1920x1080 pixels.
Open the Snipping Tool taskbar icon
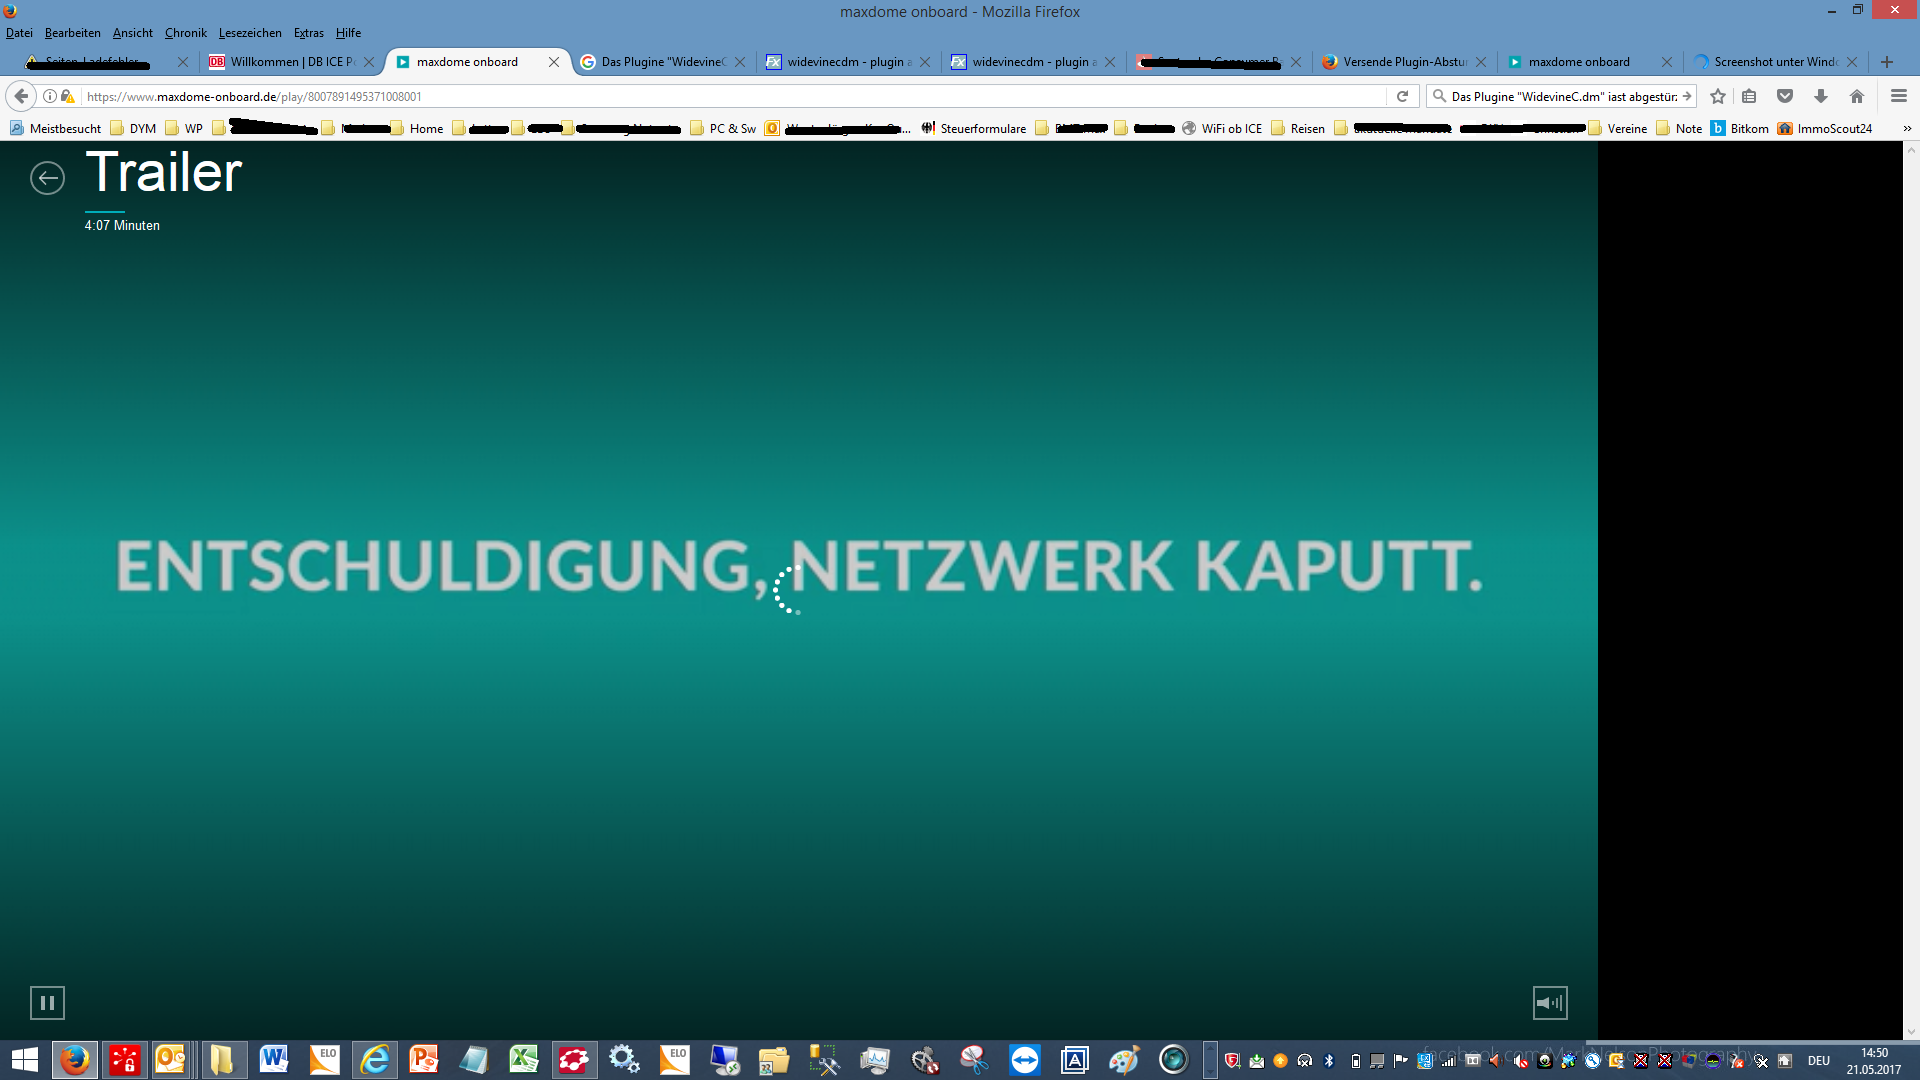pyautogui.click(x=974, y=1060)
